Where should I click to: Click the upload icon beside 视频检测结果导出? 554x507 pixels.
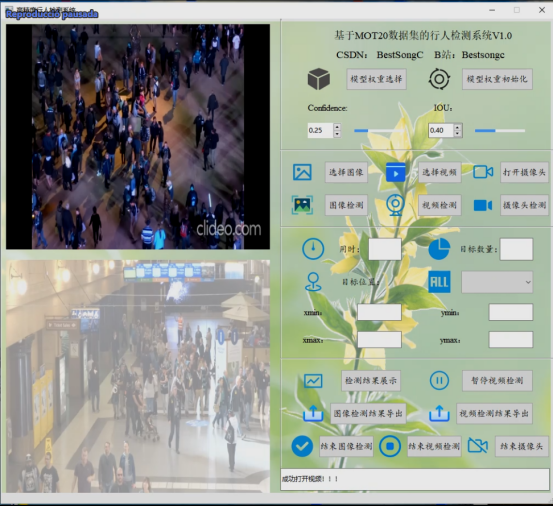tap(439, 413)
